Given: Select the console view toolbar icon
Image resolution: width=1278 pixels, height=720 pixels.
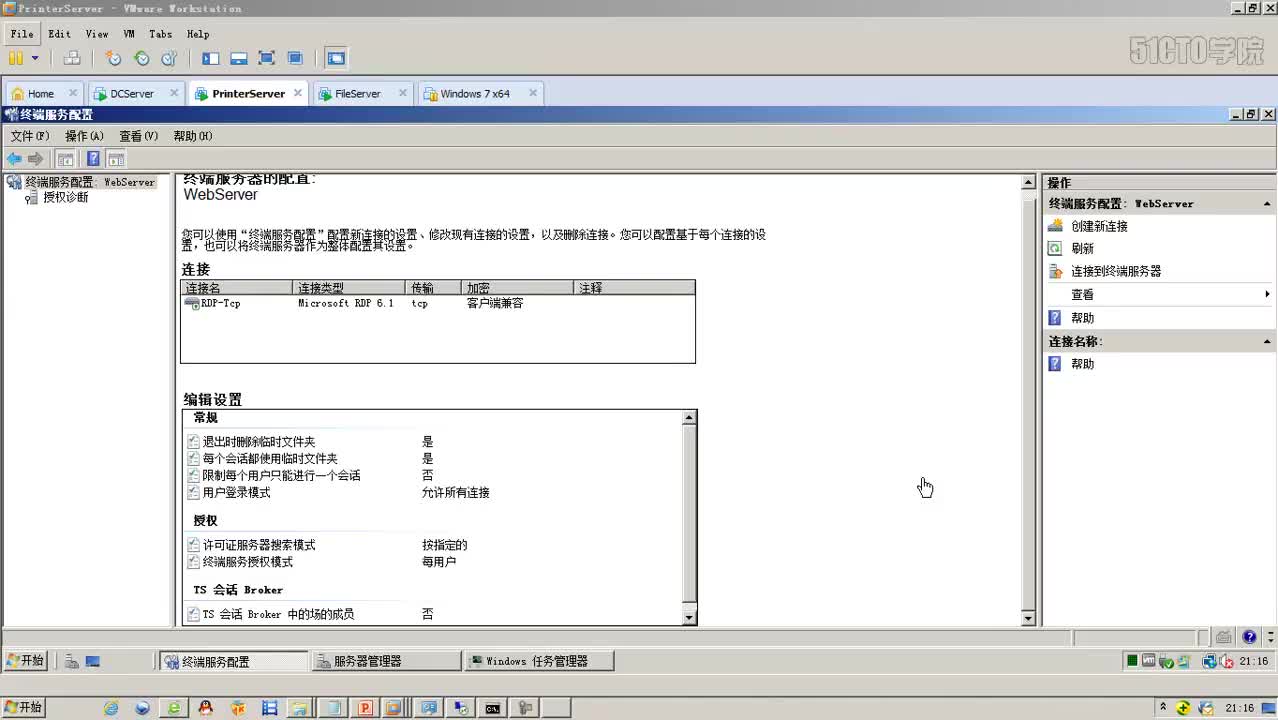Looking at the screenshot, I should point(336,58).
